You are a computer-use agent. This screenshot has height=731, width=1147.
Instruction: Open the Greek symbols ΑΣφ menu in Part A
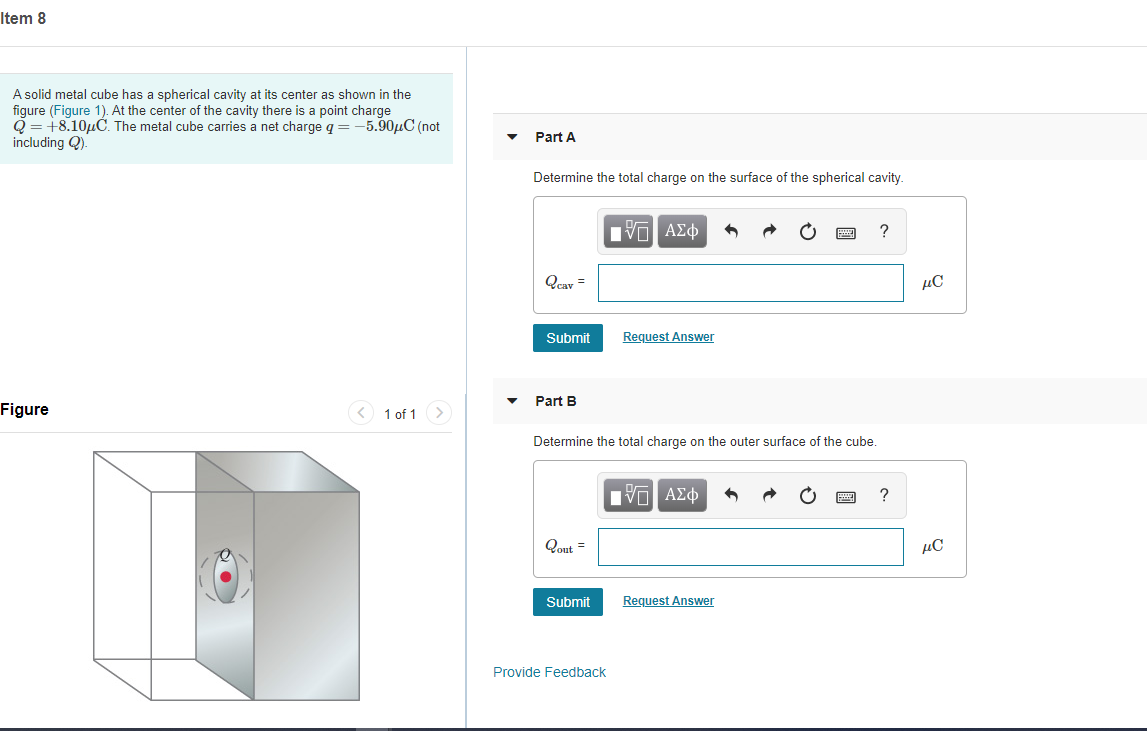681,230
